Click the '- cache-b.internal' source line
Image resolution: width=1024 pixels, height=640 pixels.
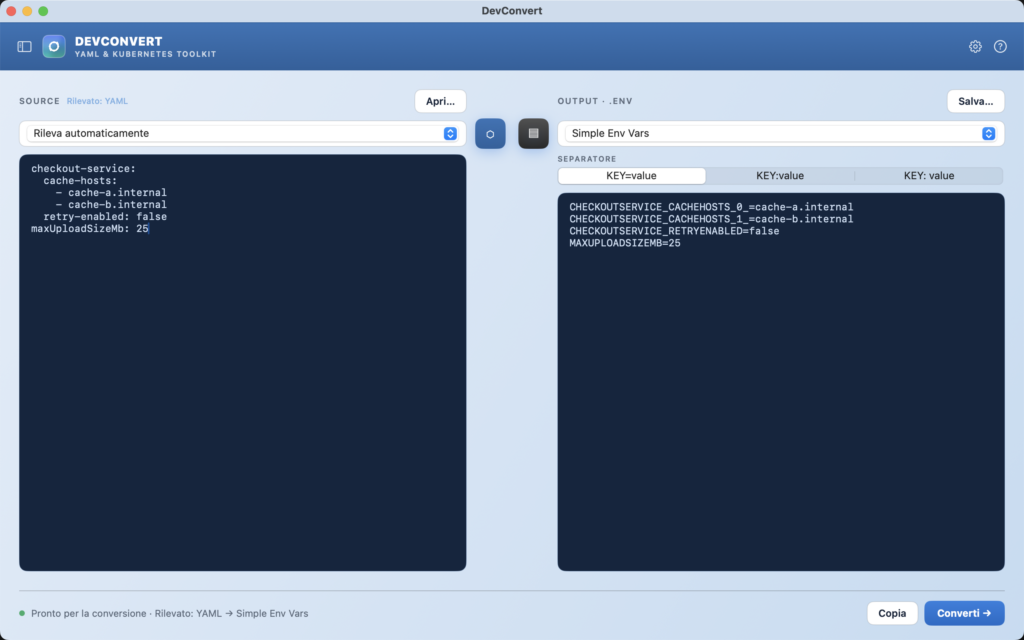[x=111, y=204]
